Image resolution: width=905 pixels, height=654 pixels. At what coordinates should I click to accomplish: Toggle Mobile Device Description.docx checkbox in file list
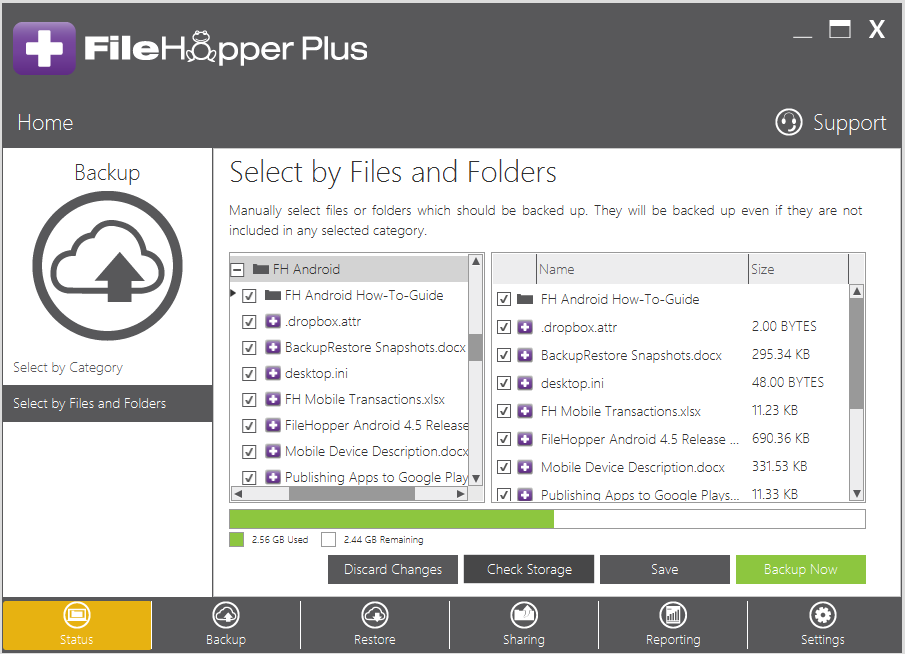504,466
